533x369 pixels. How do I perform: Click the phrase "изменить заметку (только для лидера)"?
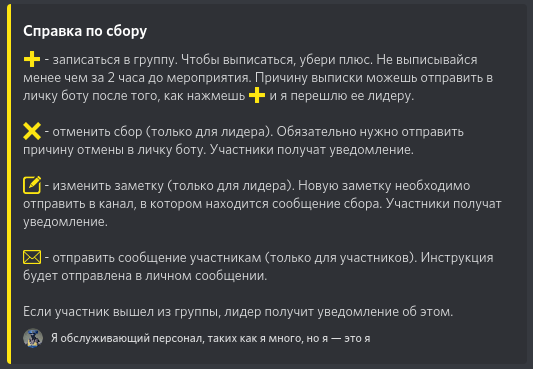pos(173,186)
